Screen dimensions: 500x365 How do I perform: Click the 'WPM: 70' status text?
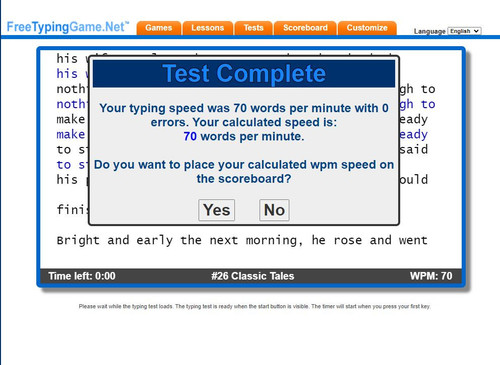[x=431, y=276]
